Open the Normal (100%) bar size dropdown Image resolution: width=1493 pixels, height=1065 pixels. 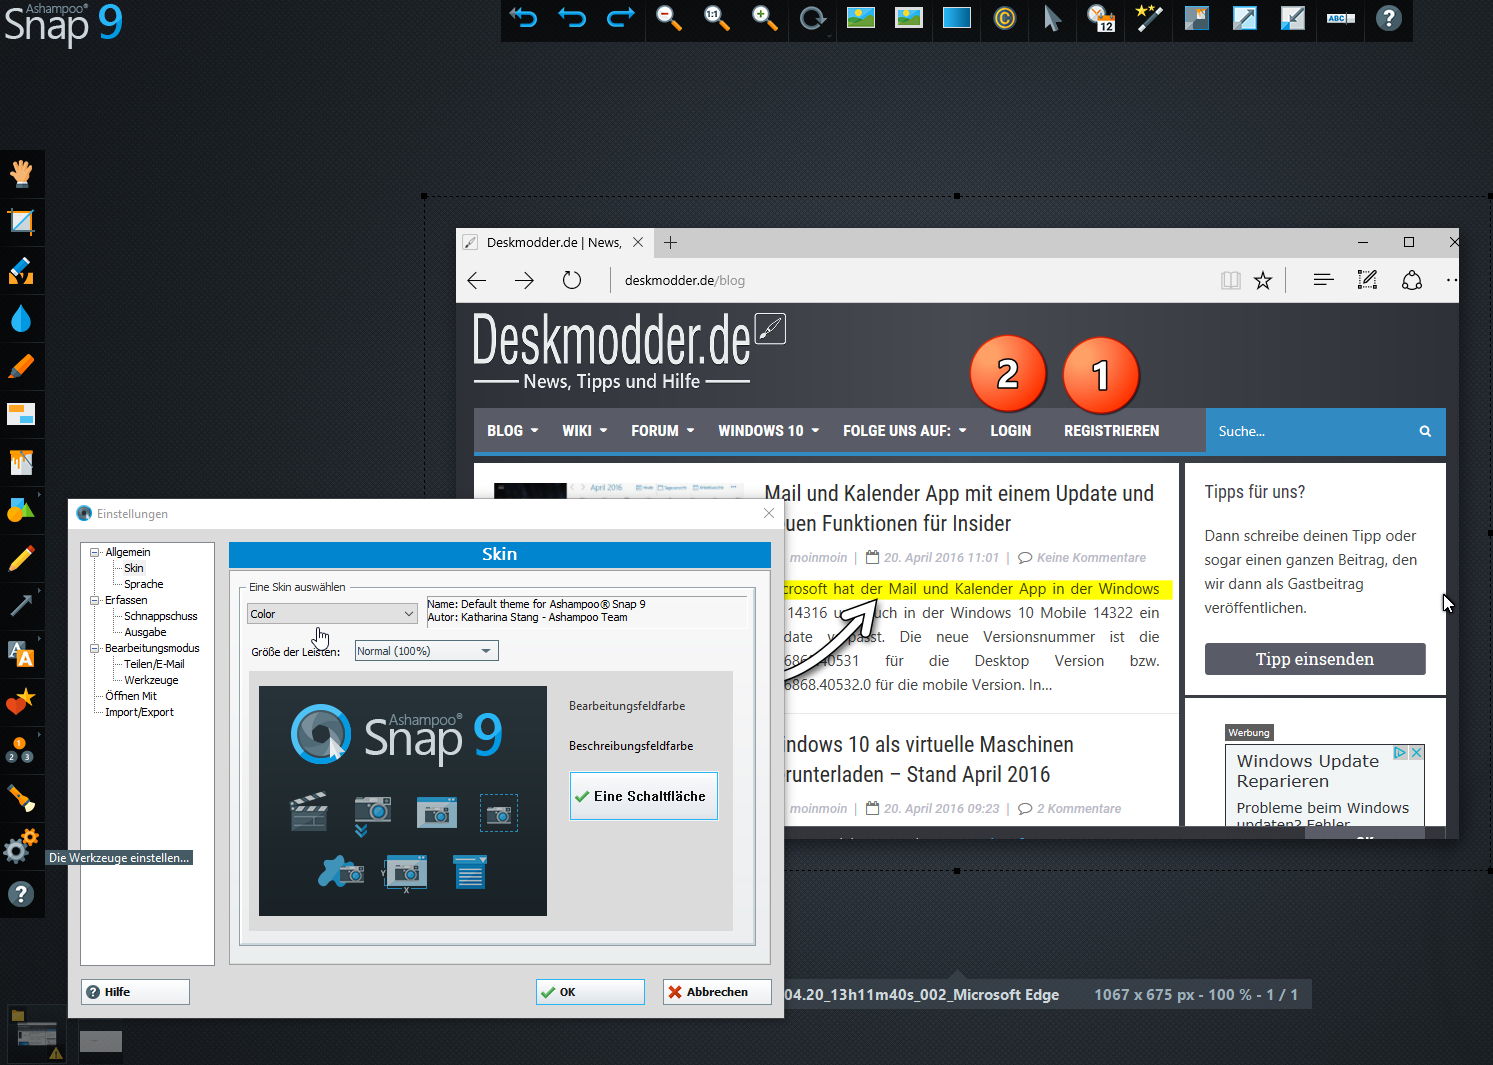pos(427,651)
